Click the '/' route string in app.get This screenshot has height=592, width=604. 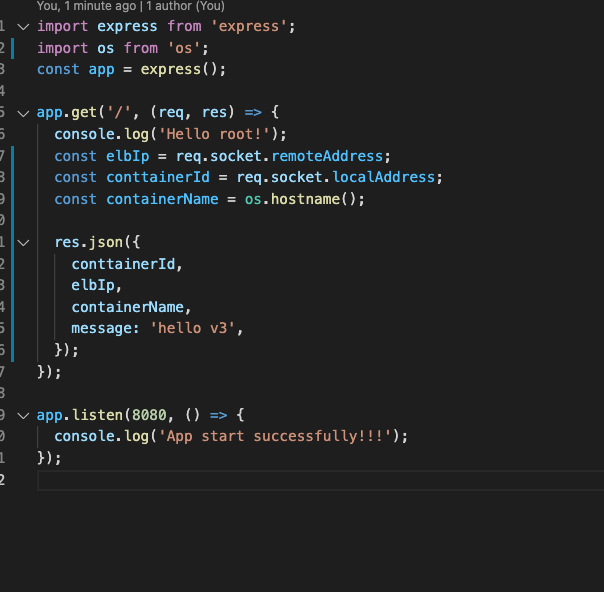[x=119, y=112]
